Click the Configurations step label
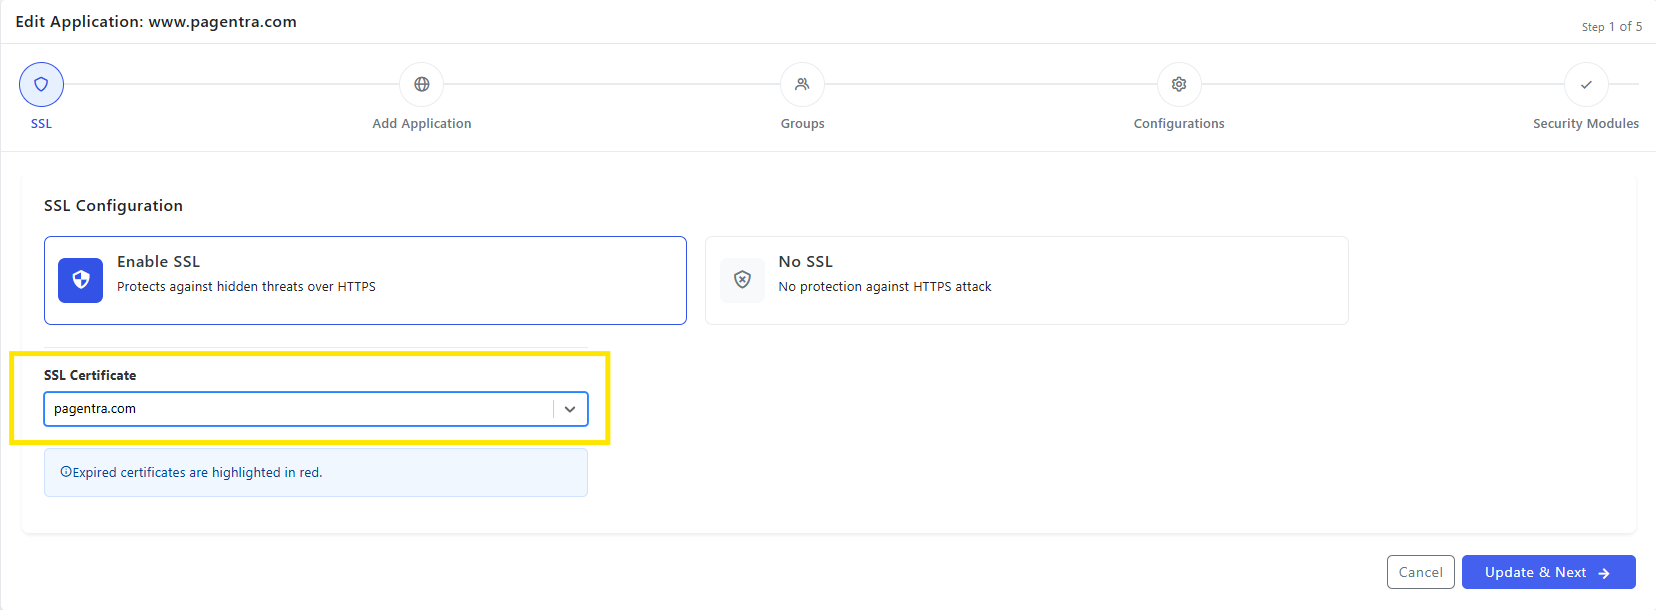The image size is (1656, 610). point(1179,124)
